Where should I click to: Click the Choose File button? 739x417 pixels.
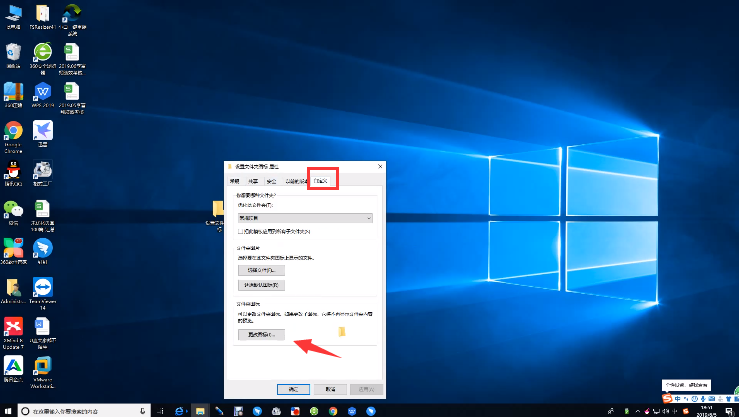(260, 270)
